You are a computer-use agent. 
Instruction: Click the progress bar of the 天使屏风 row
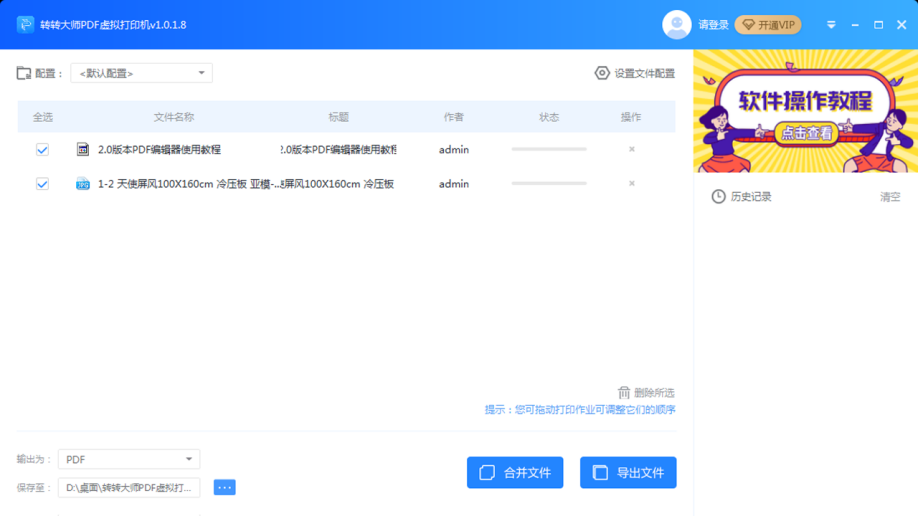pos(549,183)
